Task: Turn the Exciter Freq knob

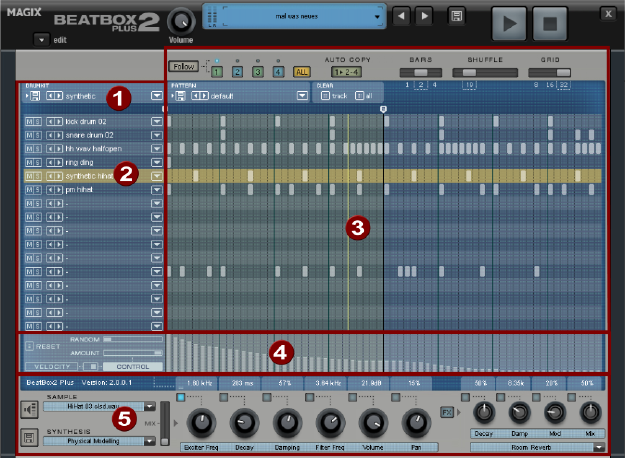Action: tap(201, 423)
